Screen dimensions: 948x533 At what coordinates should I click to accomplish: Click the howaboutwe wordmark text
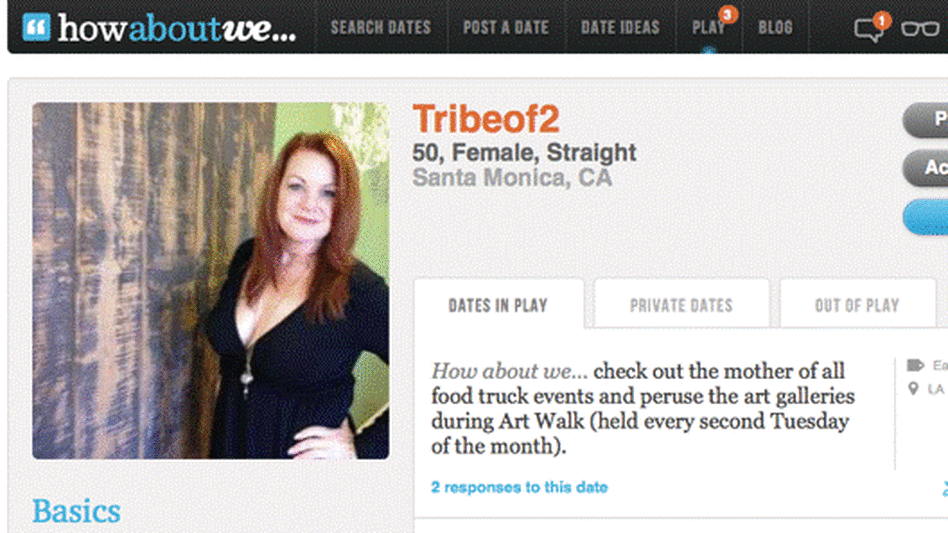pyautogui.click(x=177, y=28)
